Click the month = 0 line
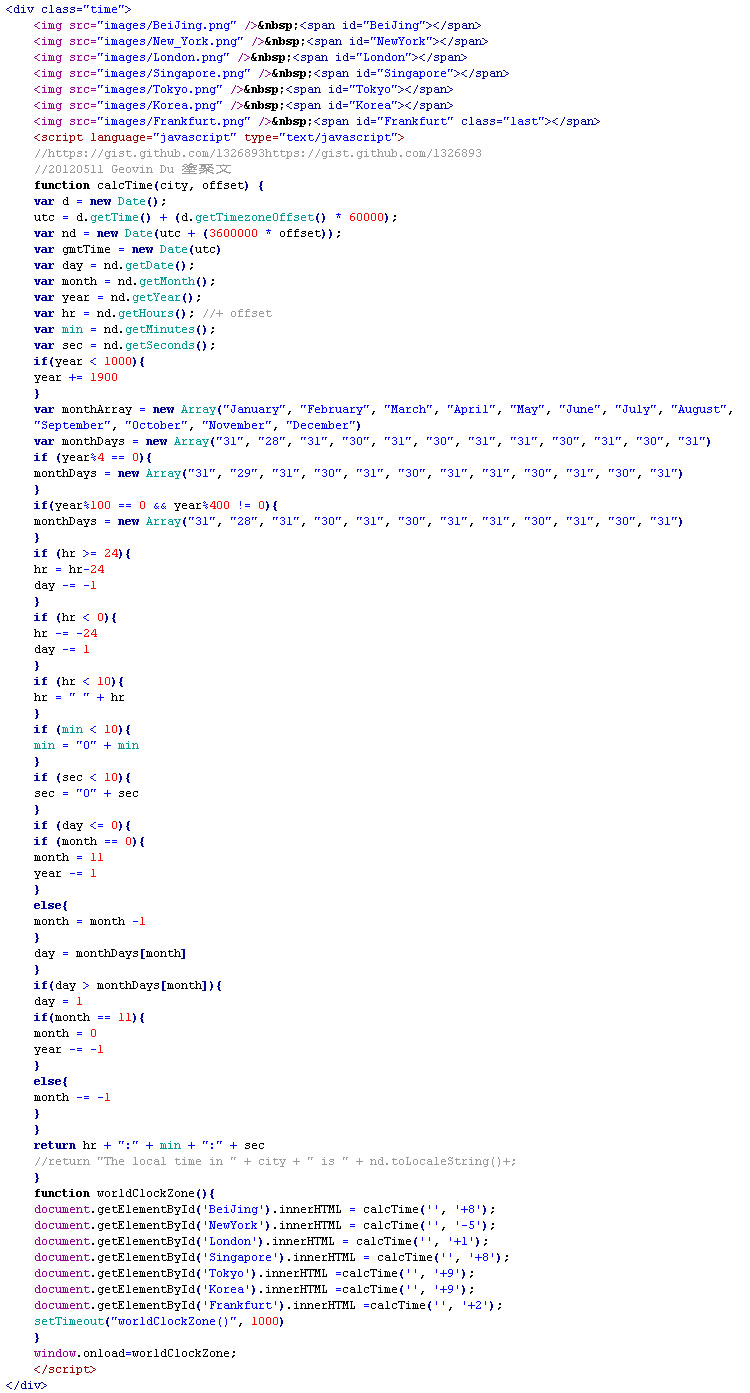This screenshot has width=750, height=1393. pos(65,1033)
